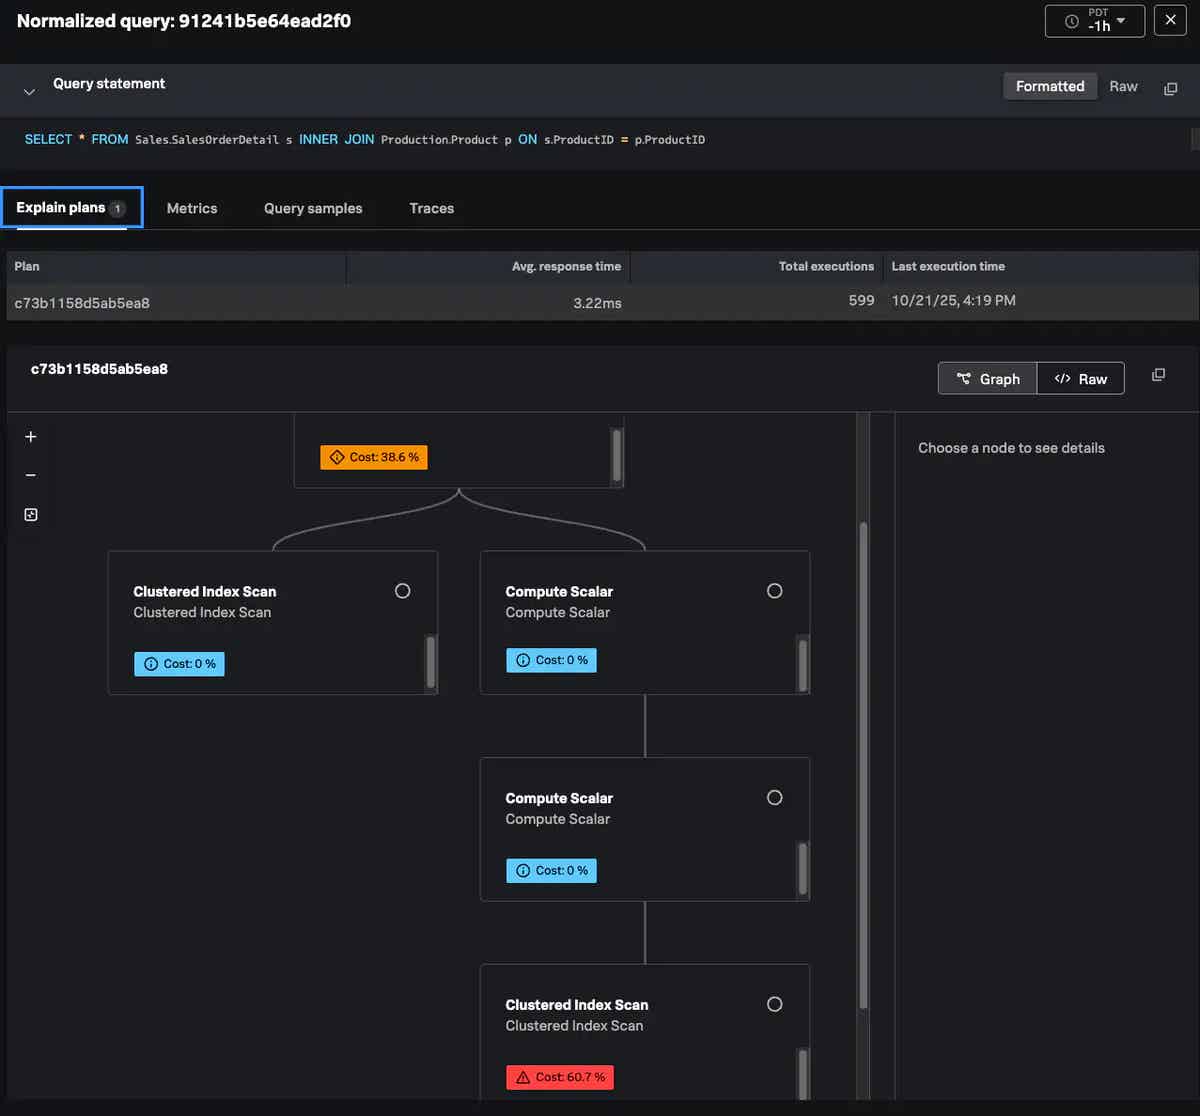This screenshot has width=1200, height=1116.
Task: Click the graph canvas vertical scrollbar
Action: (863, 760)
